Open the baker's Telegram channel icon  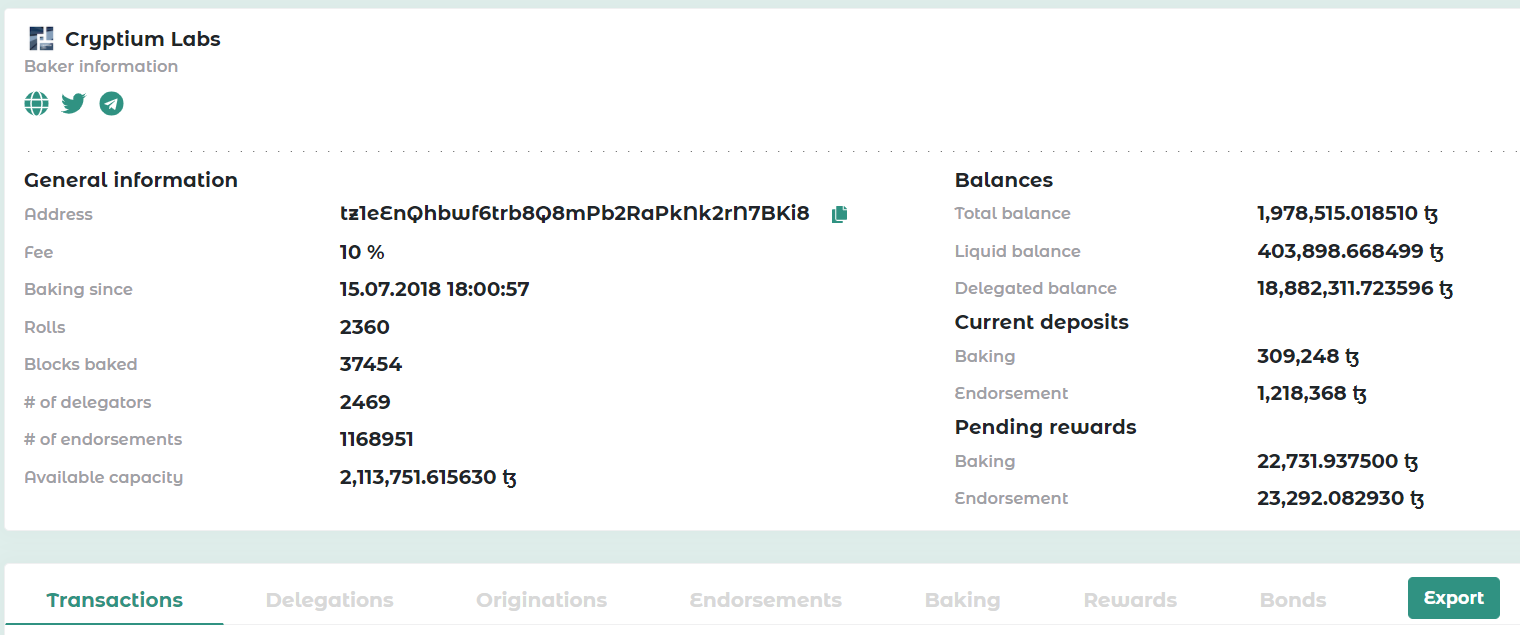coord(111,103)
